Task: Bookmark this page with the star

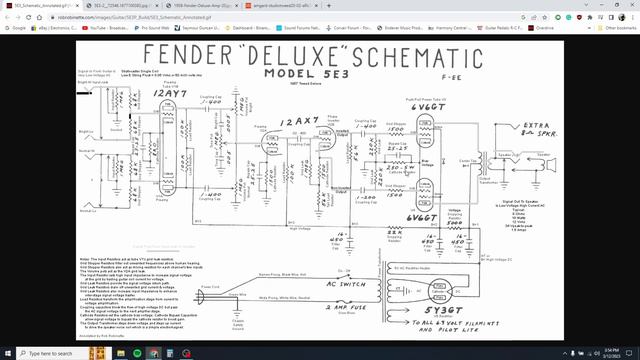Action: click(x=544, y=18)
